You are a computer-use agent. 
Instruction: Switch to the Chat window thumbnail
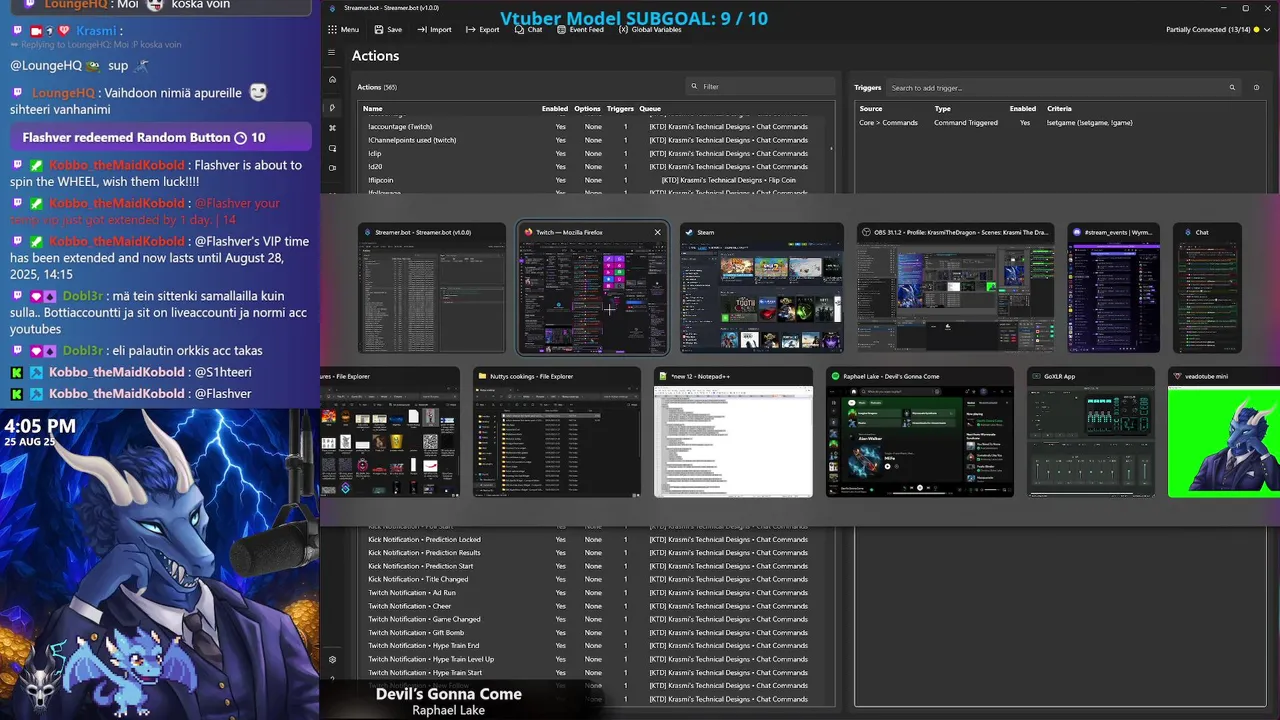point(1207,288)
